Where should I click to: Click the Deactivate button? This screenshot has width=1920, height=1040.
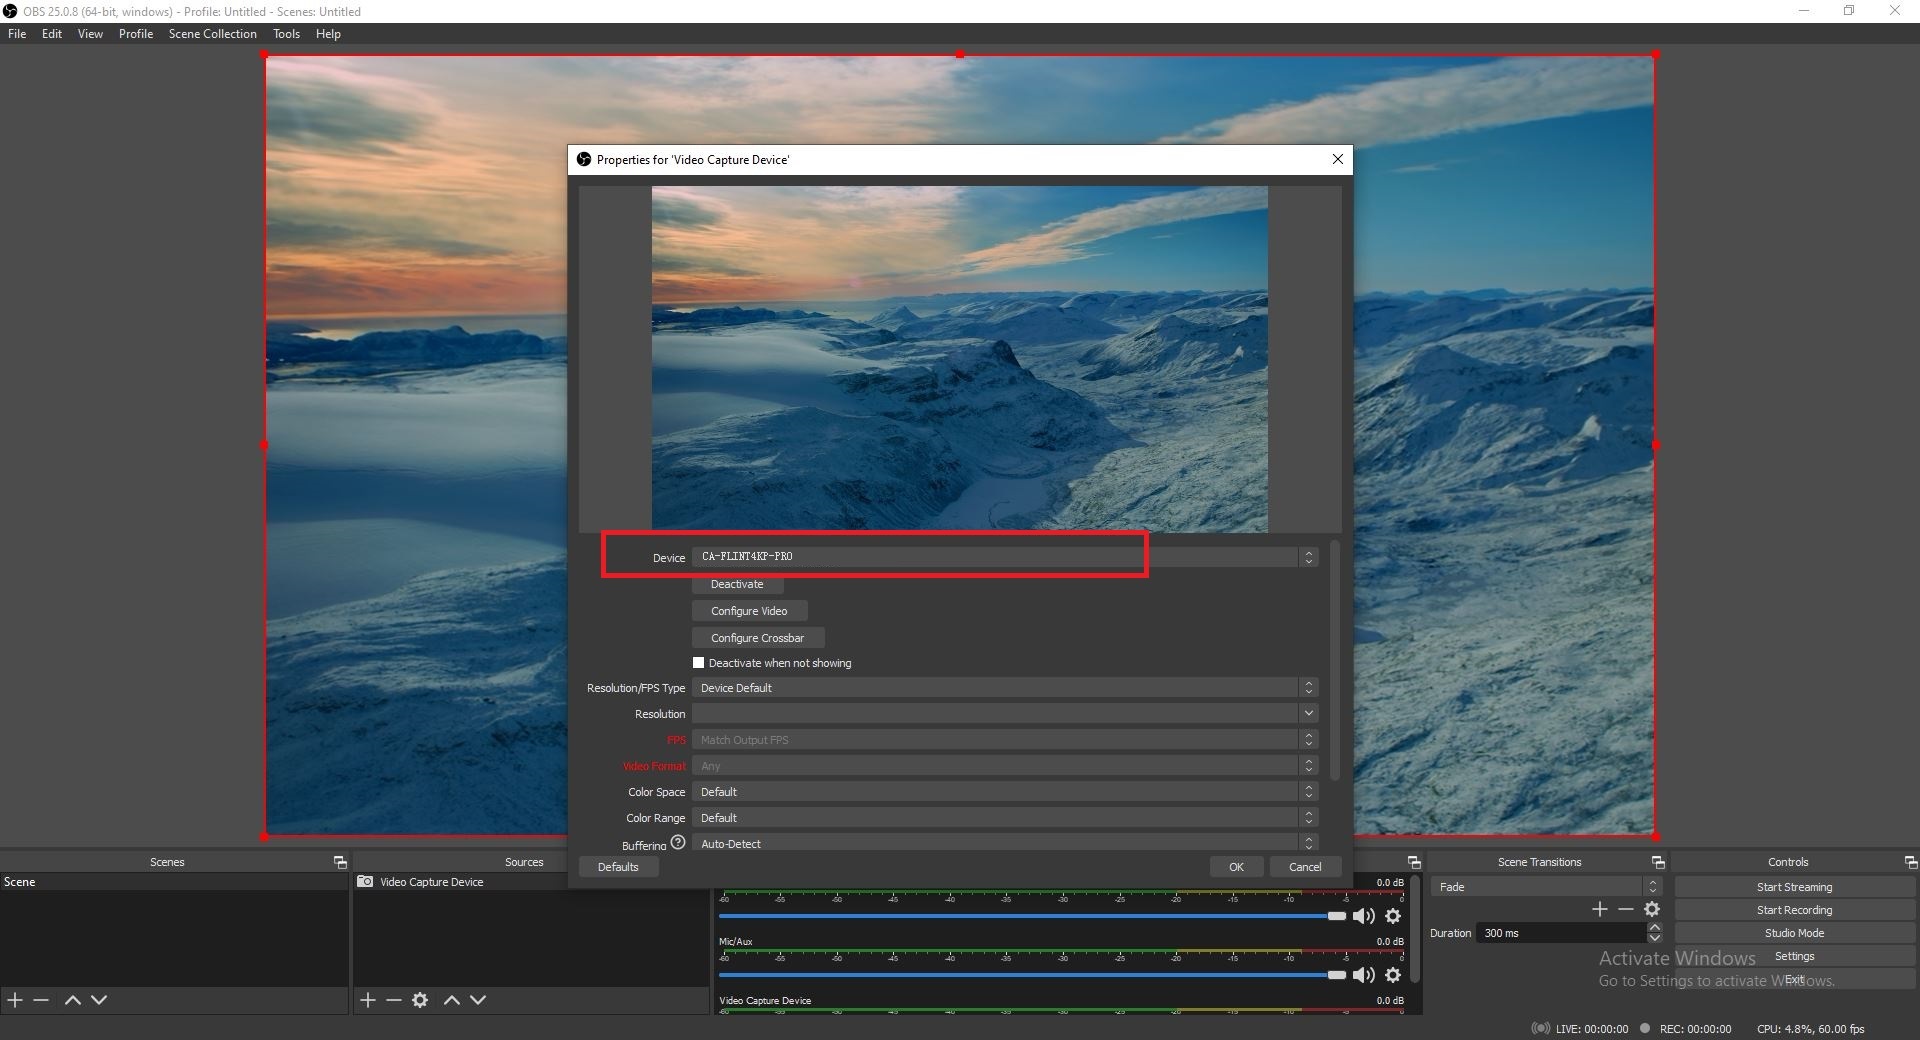click(x=737, y=584)
